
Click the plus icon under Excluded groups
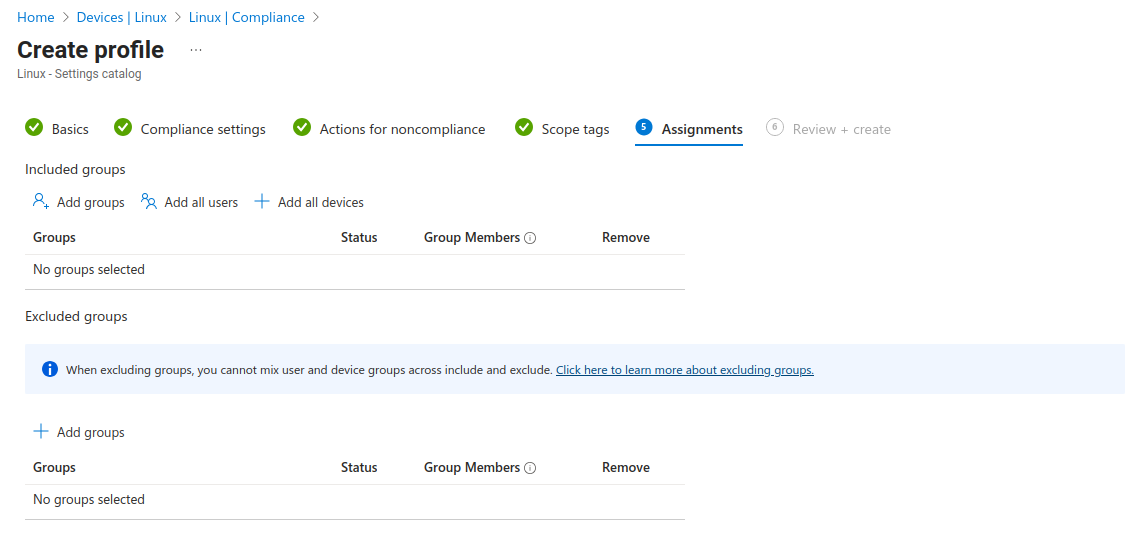41,431
